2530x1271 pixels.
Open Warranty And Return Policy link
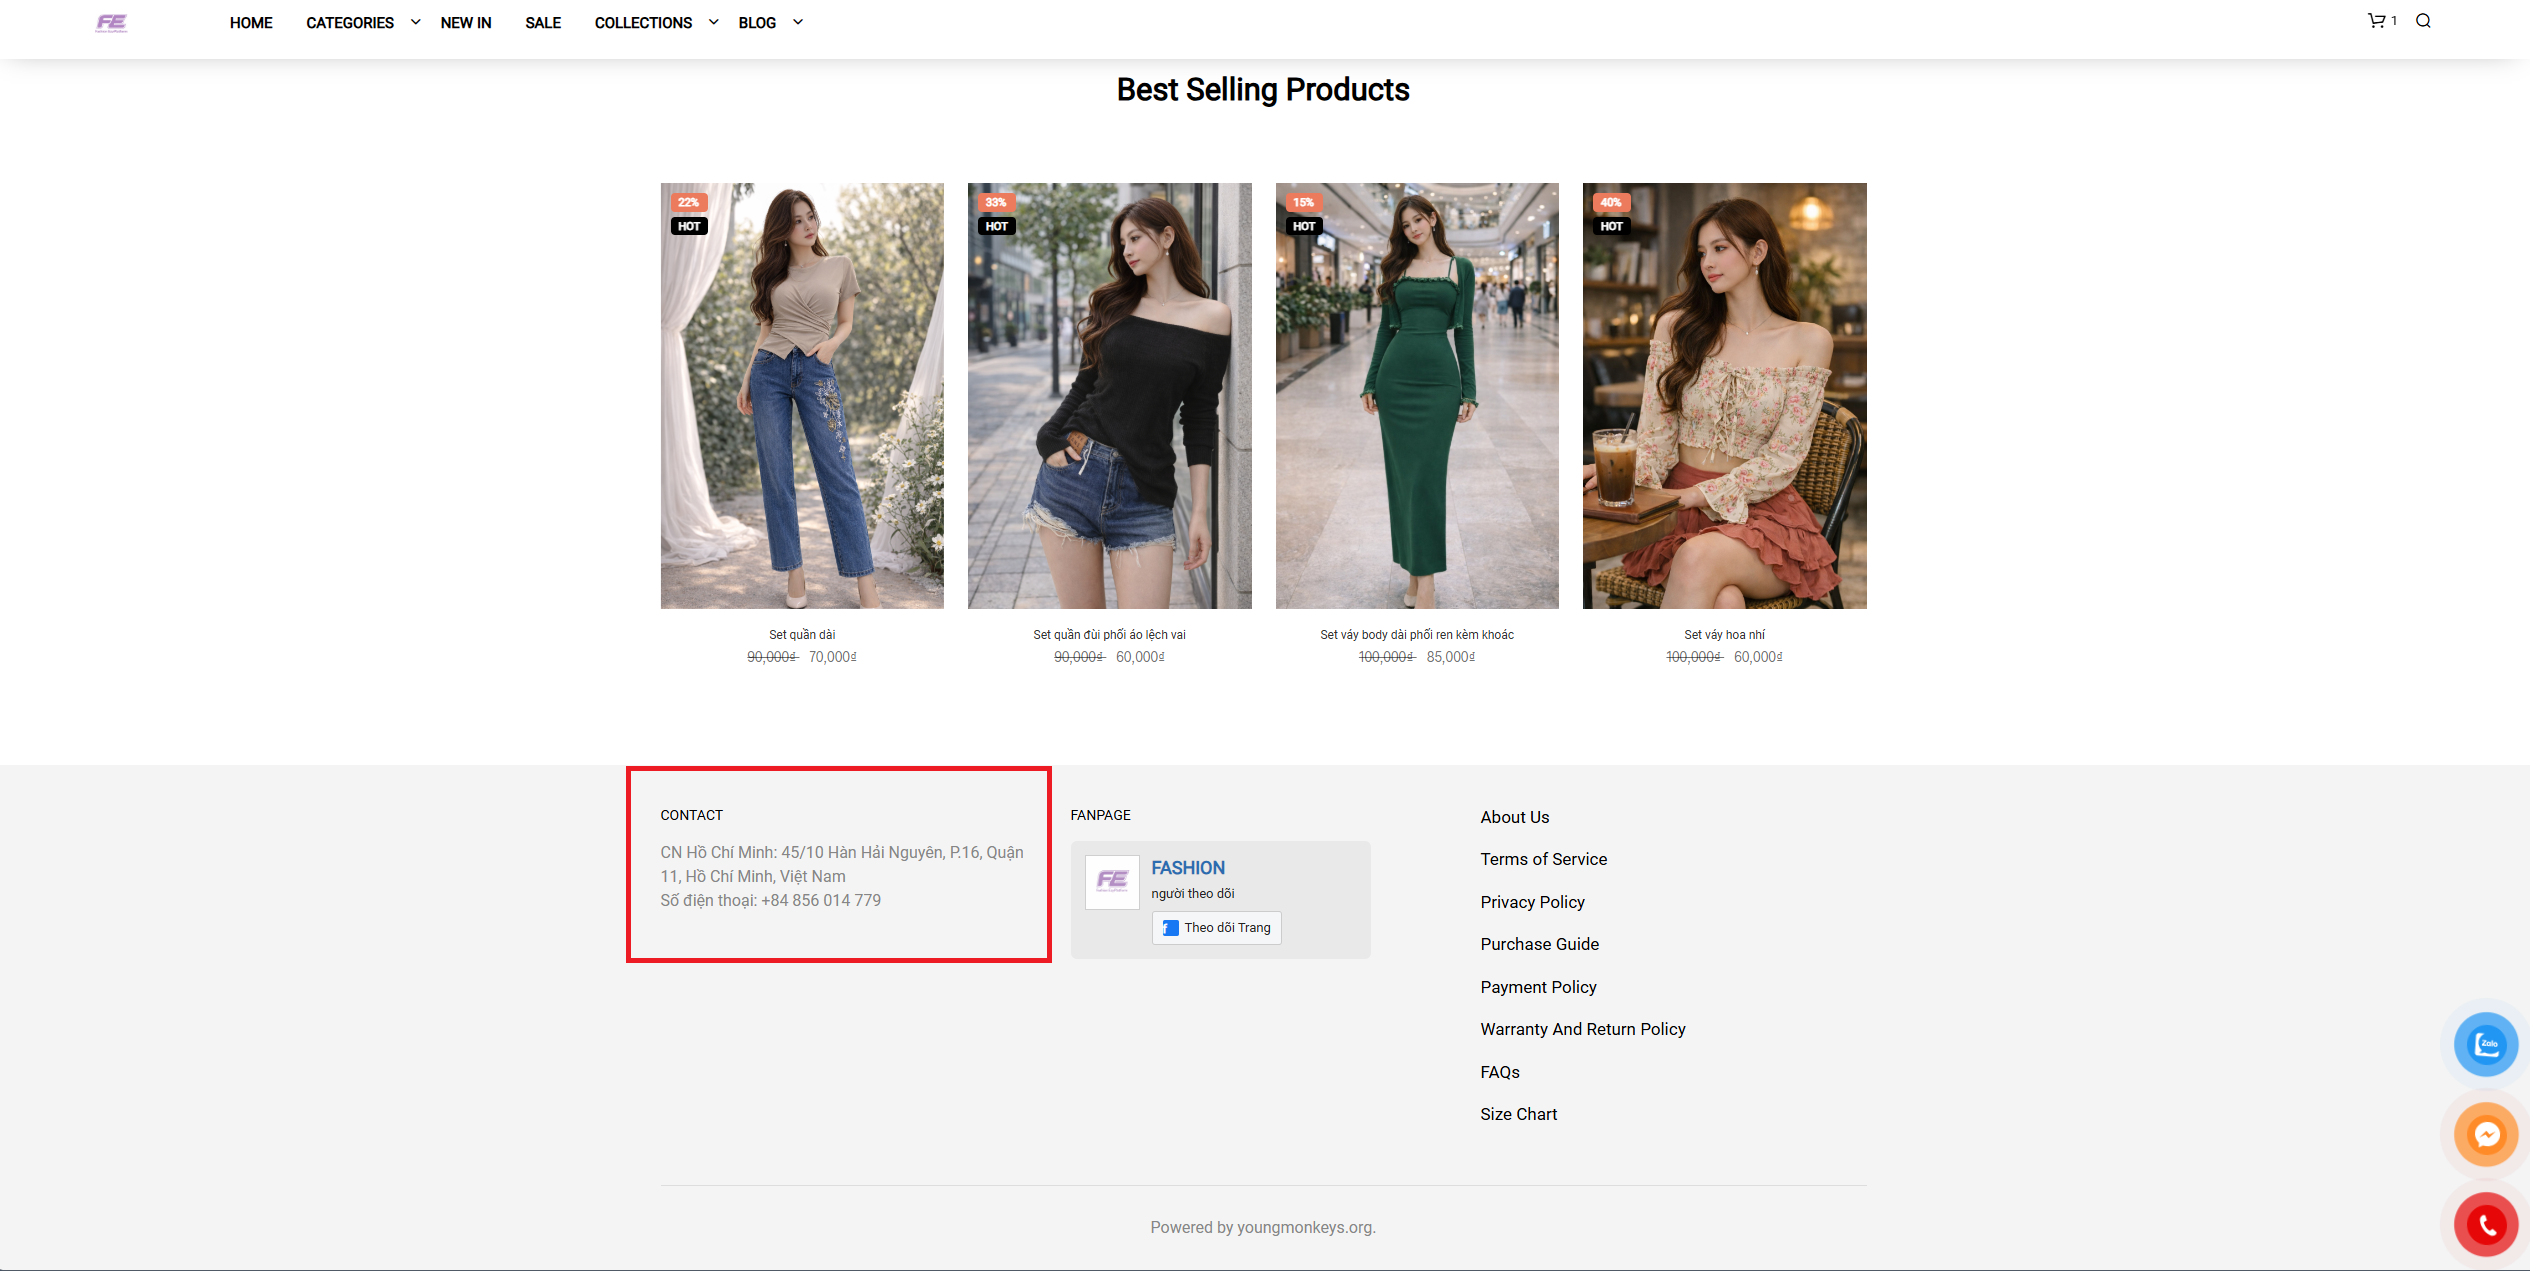(x=1582, y=1029)
